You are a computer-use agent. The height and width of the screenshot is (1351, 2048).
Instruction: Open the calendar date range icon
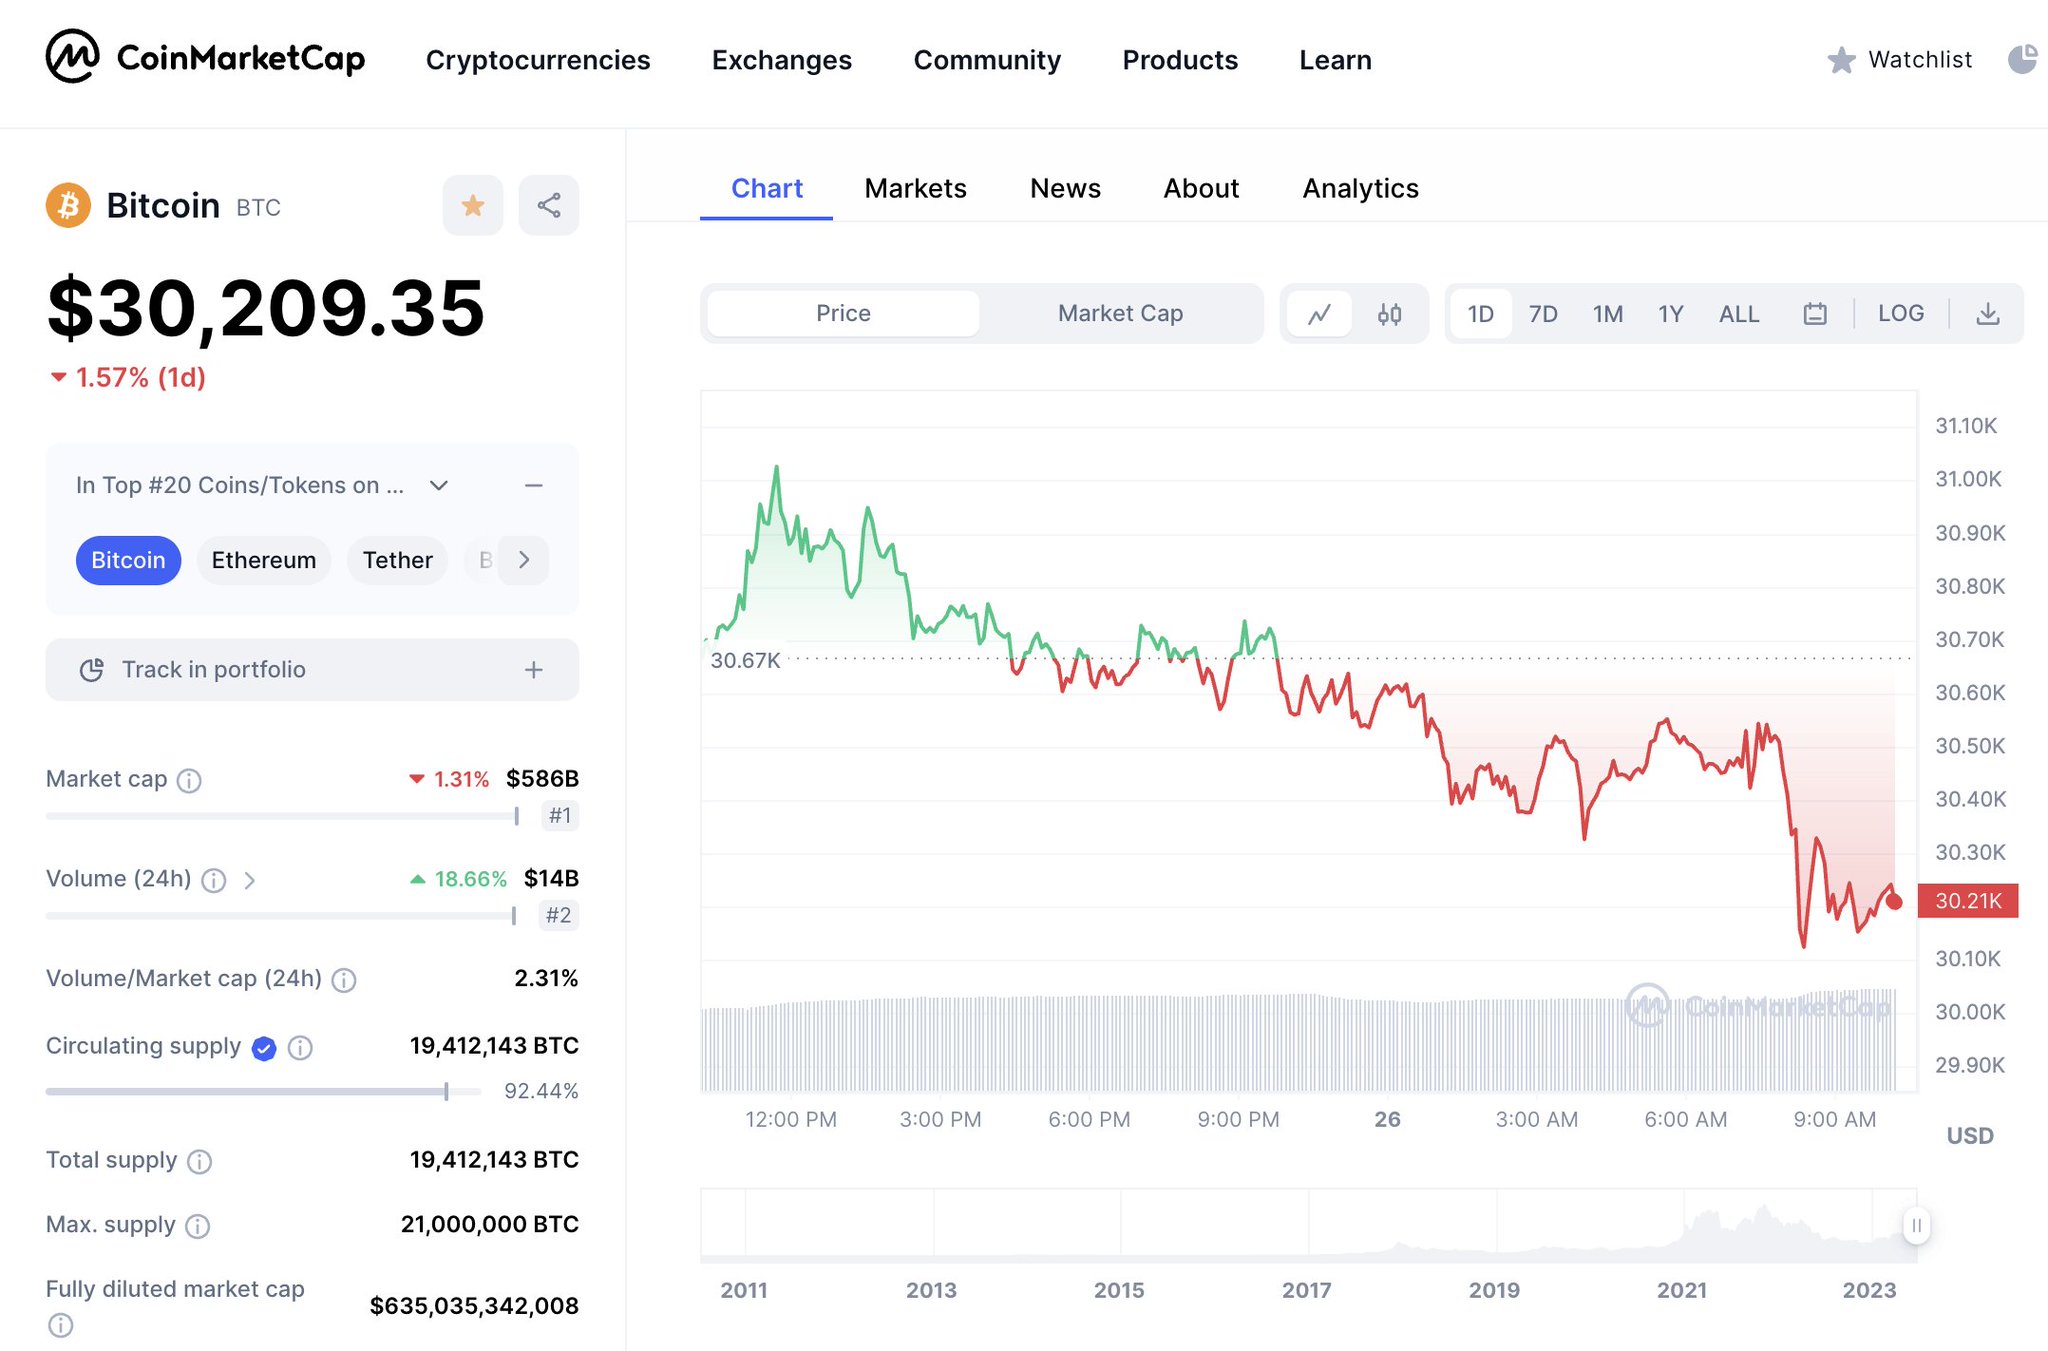pos(1815,314)
